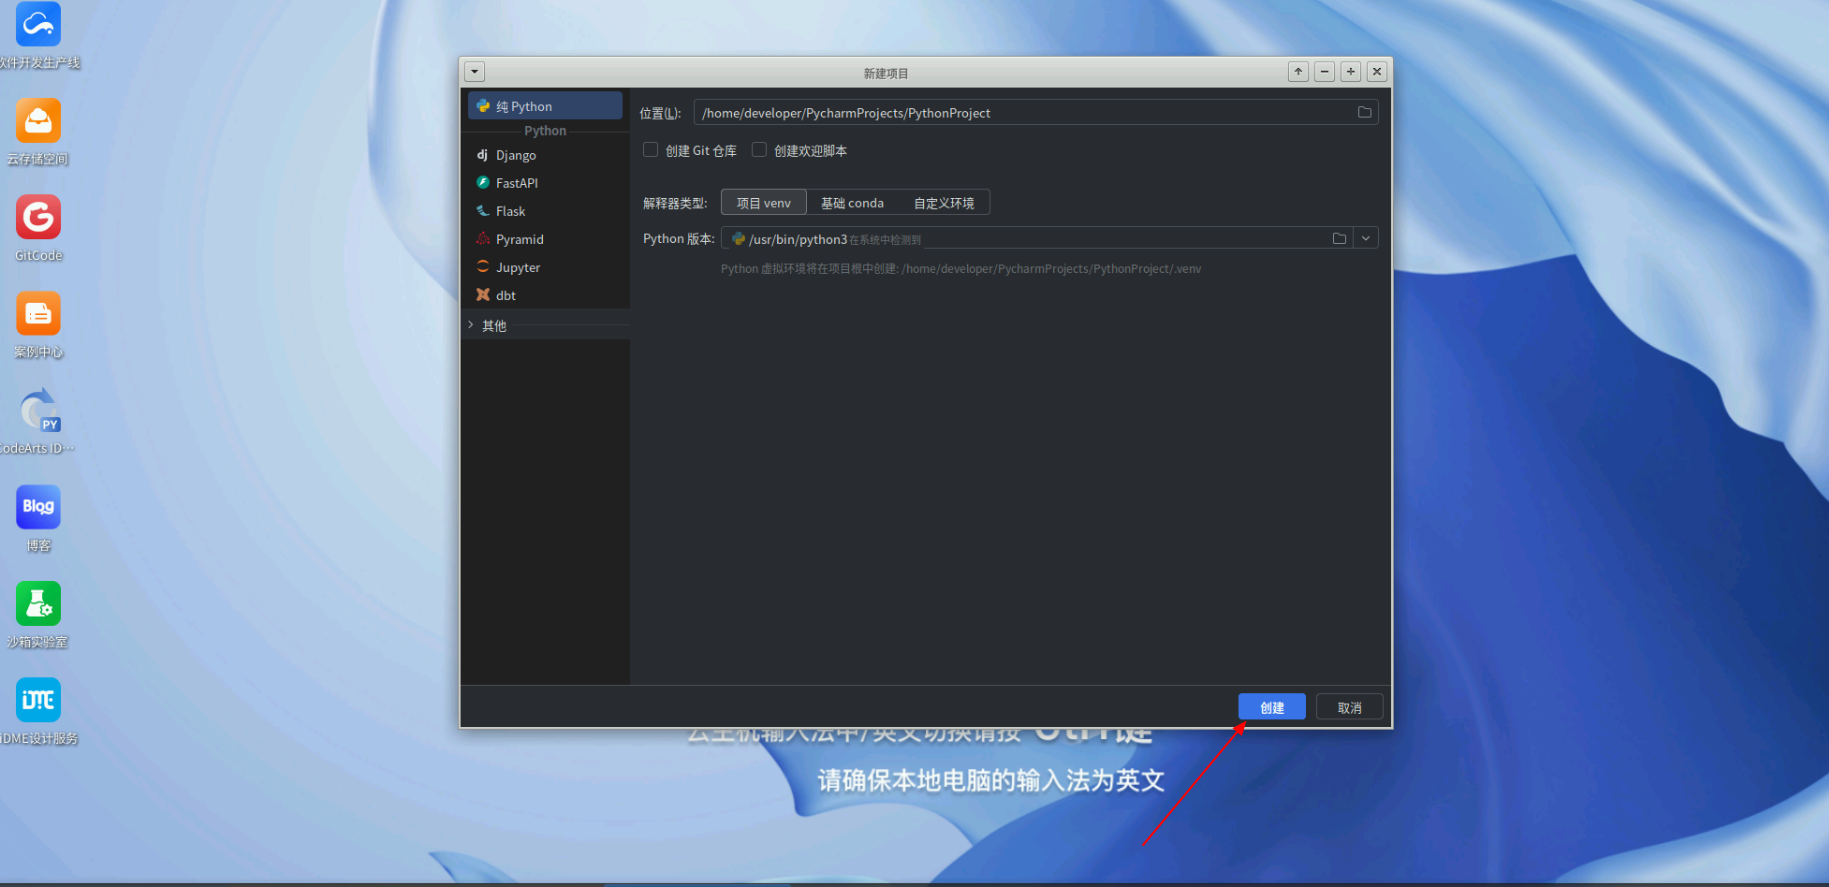1829x887 pixels.
Task: Open the case center desktop icon
Action: tap(38, 314)
